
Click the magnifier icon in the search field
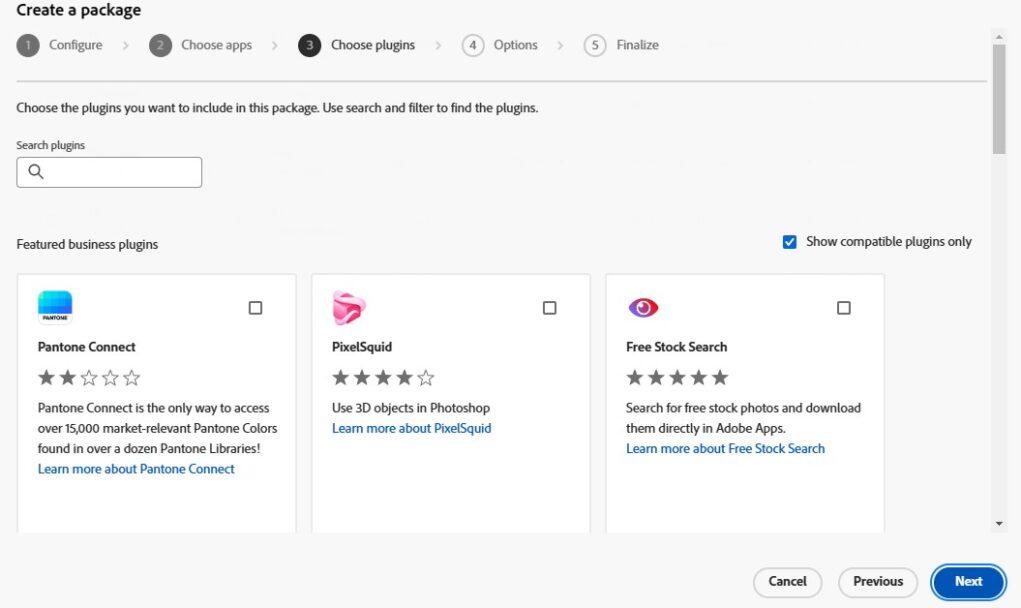click(x=36, y=171)
